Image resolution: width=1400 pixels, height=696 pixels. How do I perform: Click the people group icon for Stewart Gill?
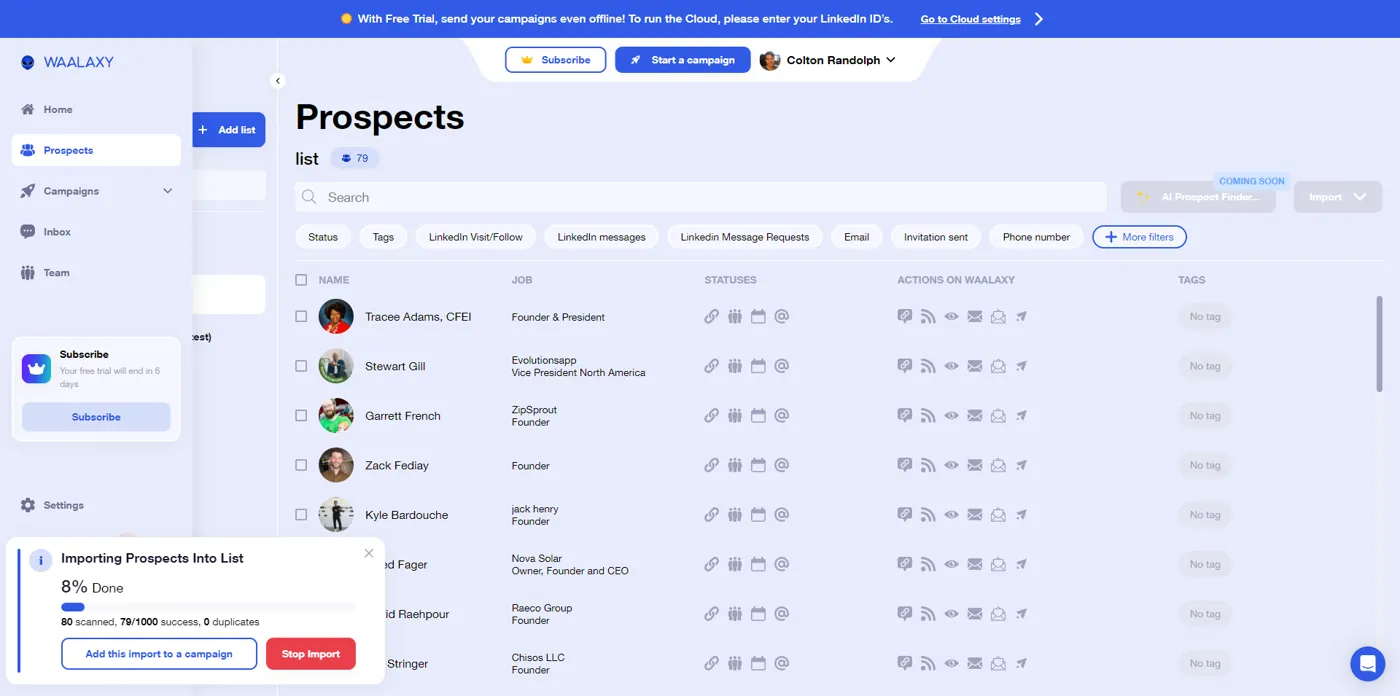tap(735, 366)
